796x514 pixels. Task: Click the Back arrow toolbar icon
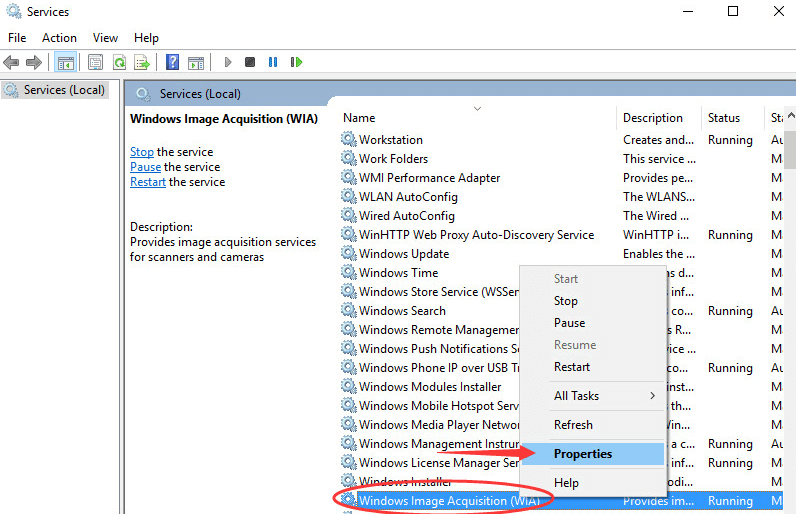(11, 62)
